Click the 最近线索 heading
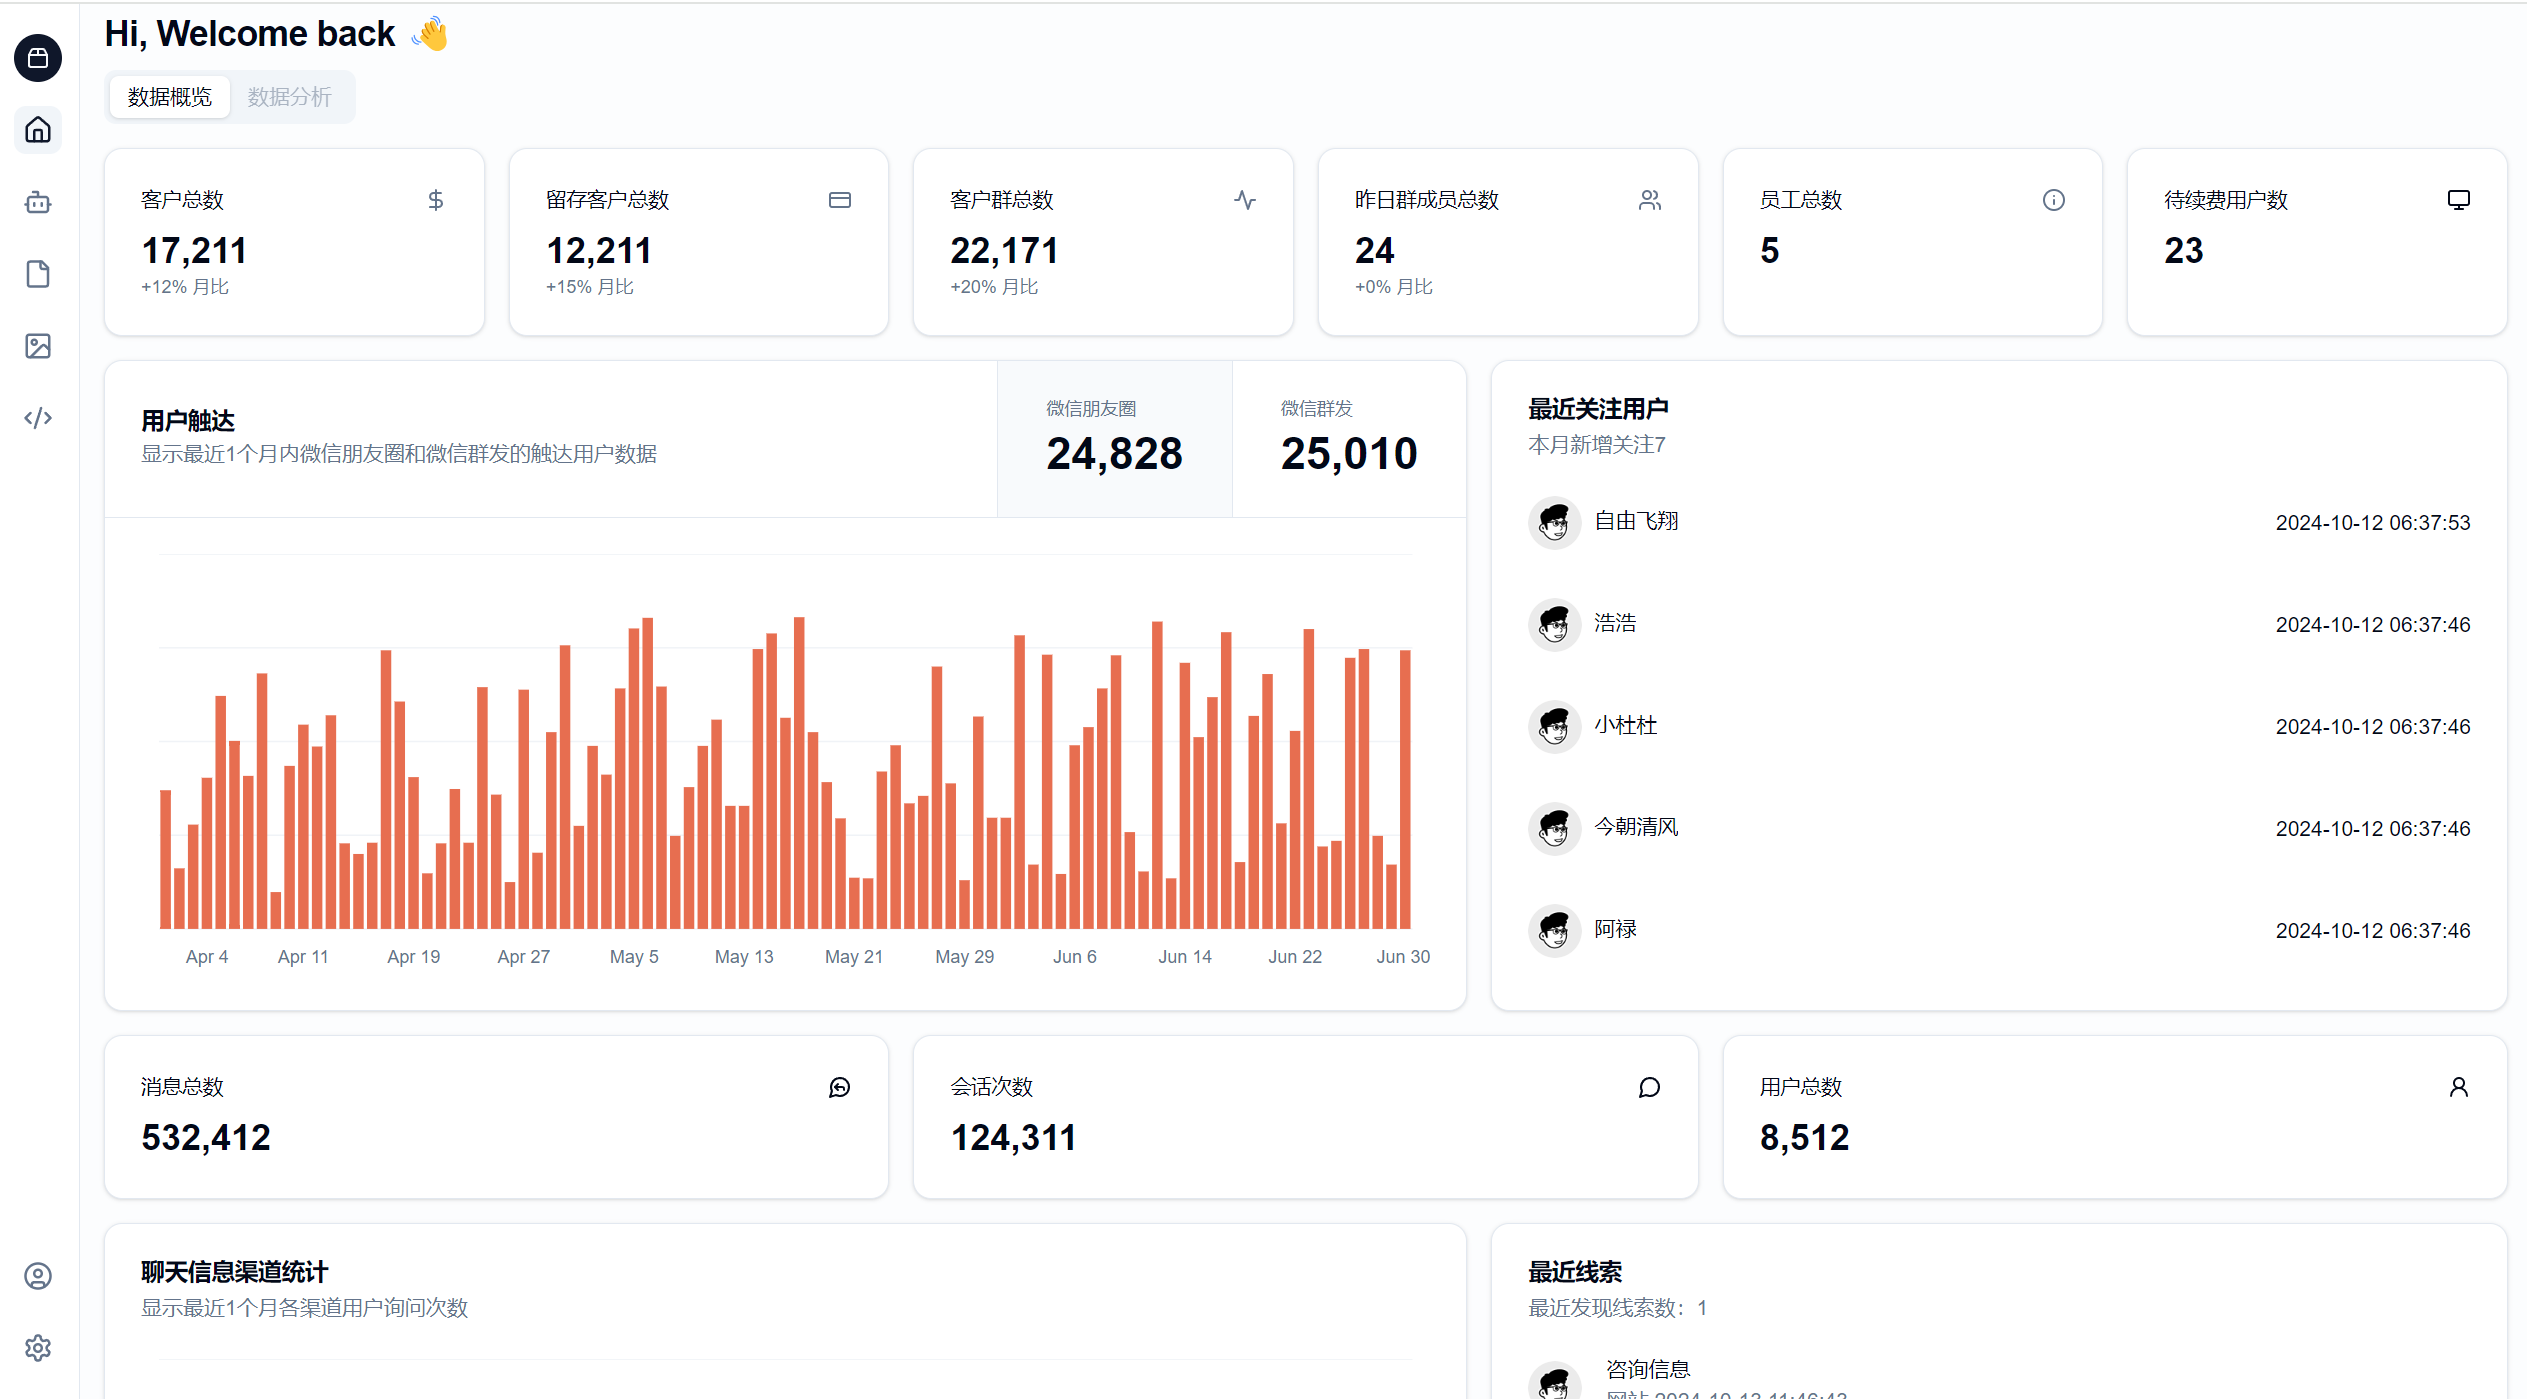The width and height of the screenshot is (2527, 1399). pos(1575,1272)
